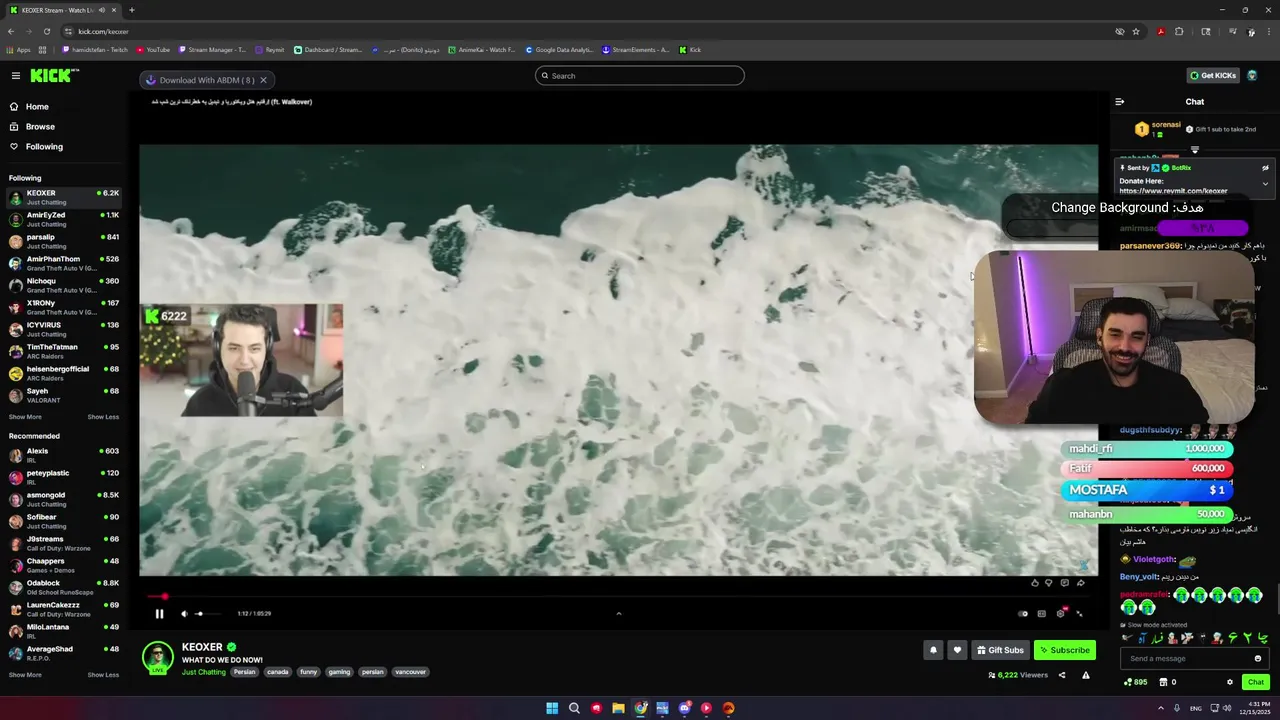This screenshot has width=1280, height=720.
Task: Close the Download With ABDM bar
Action: pyautogui.click(x=263, y=80)
